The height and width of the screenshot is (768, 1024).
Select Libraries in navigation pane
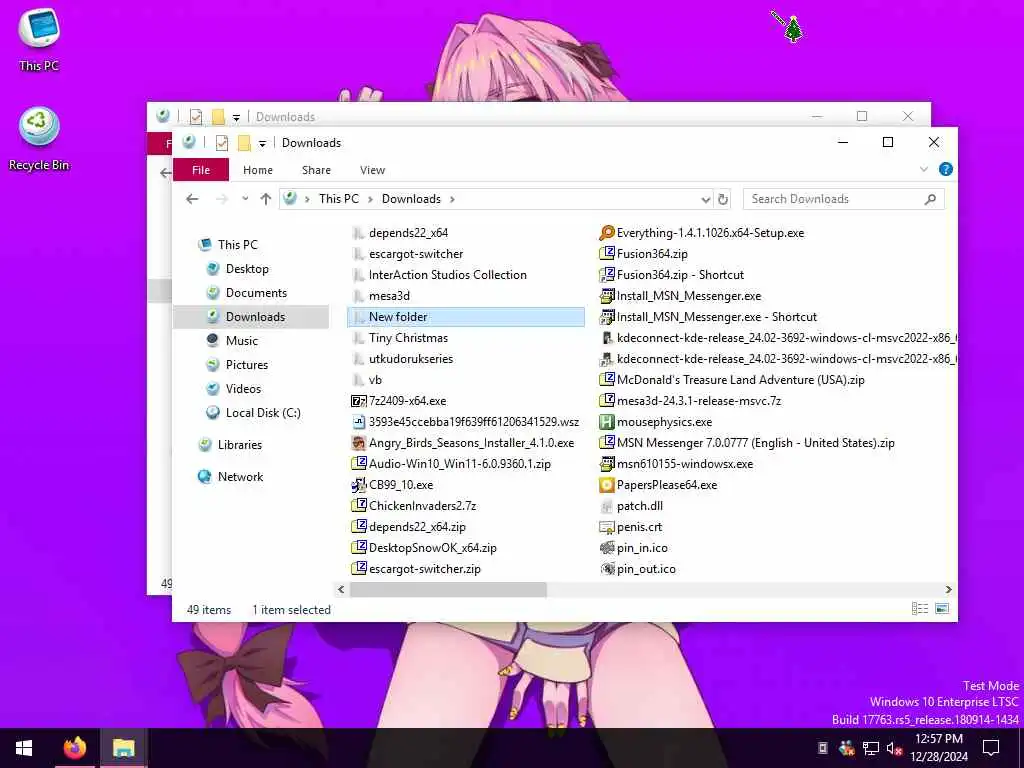(240, 445)
